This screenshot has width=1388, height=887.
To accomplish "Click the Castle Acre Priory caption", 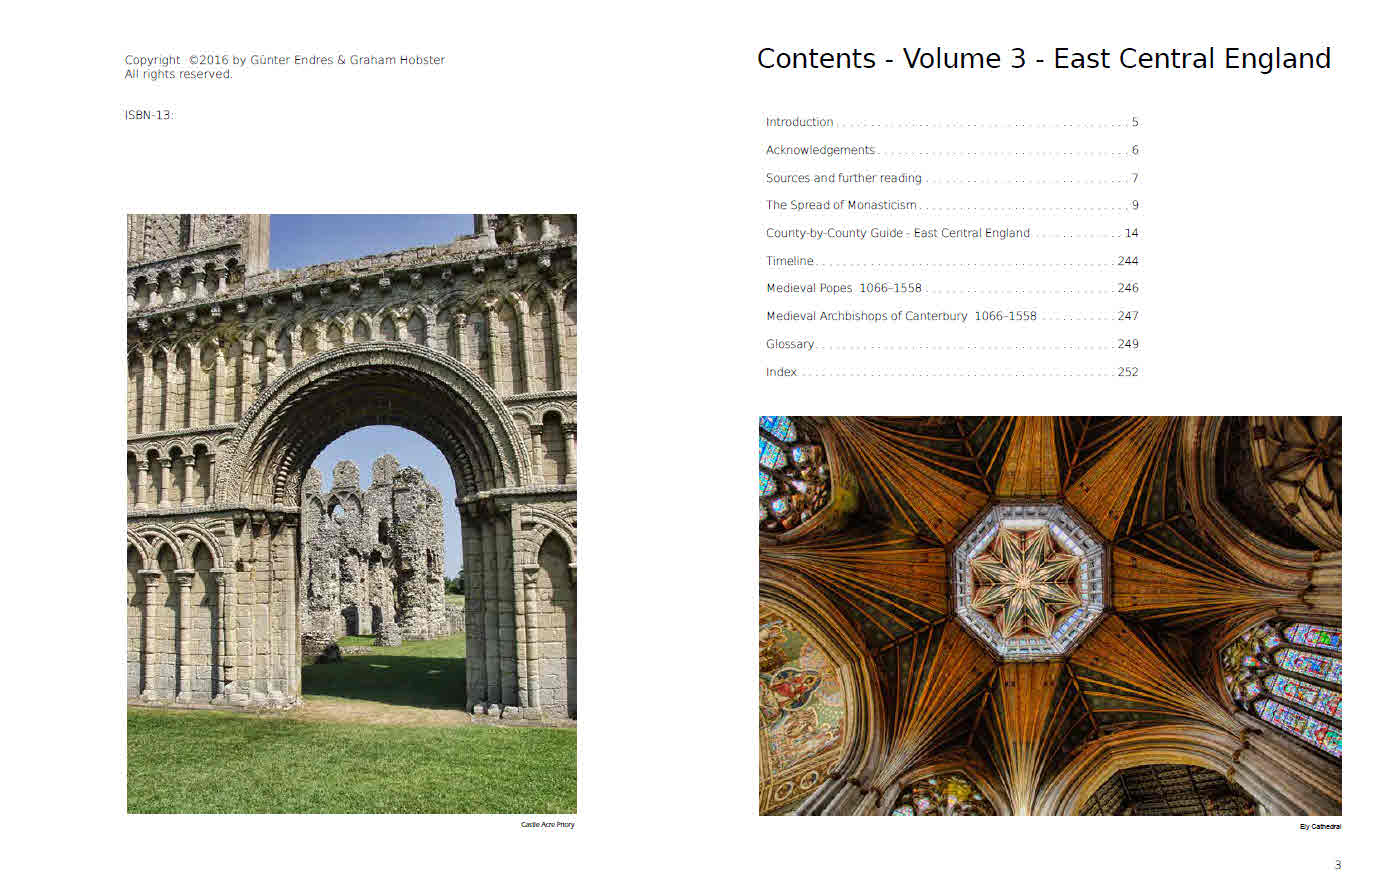I will pyautogui.click(x=547, y=825).
